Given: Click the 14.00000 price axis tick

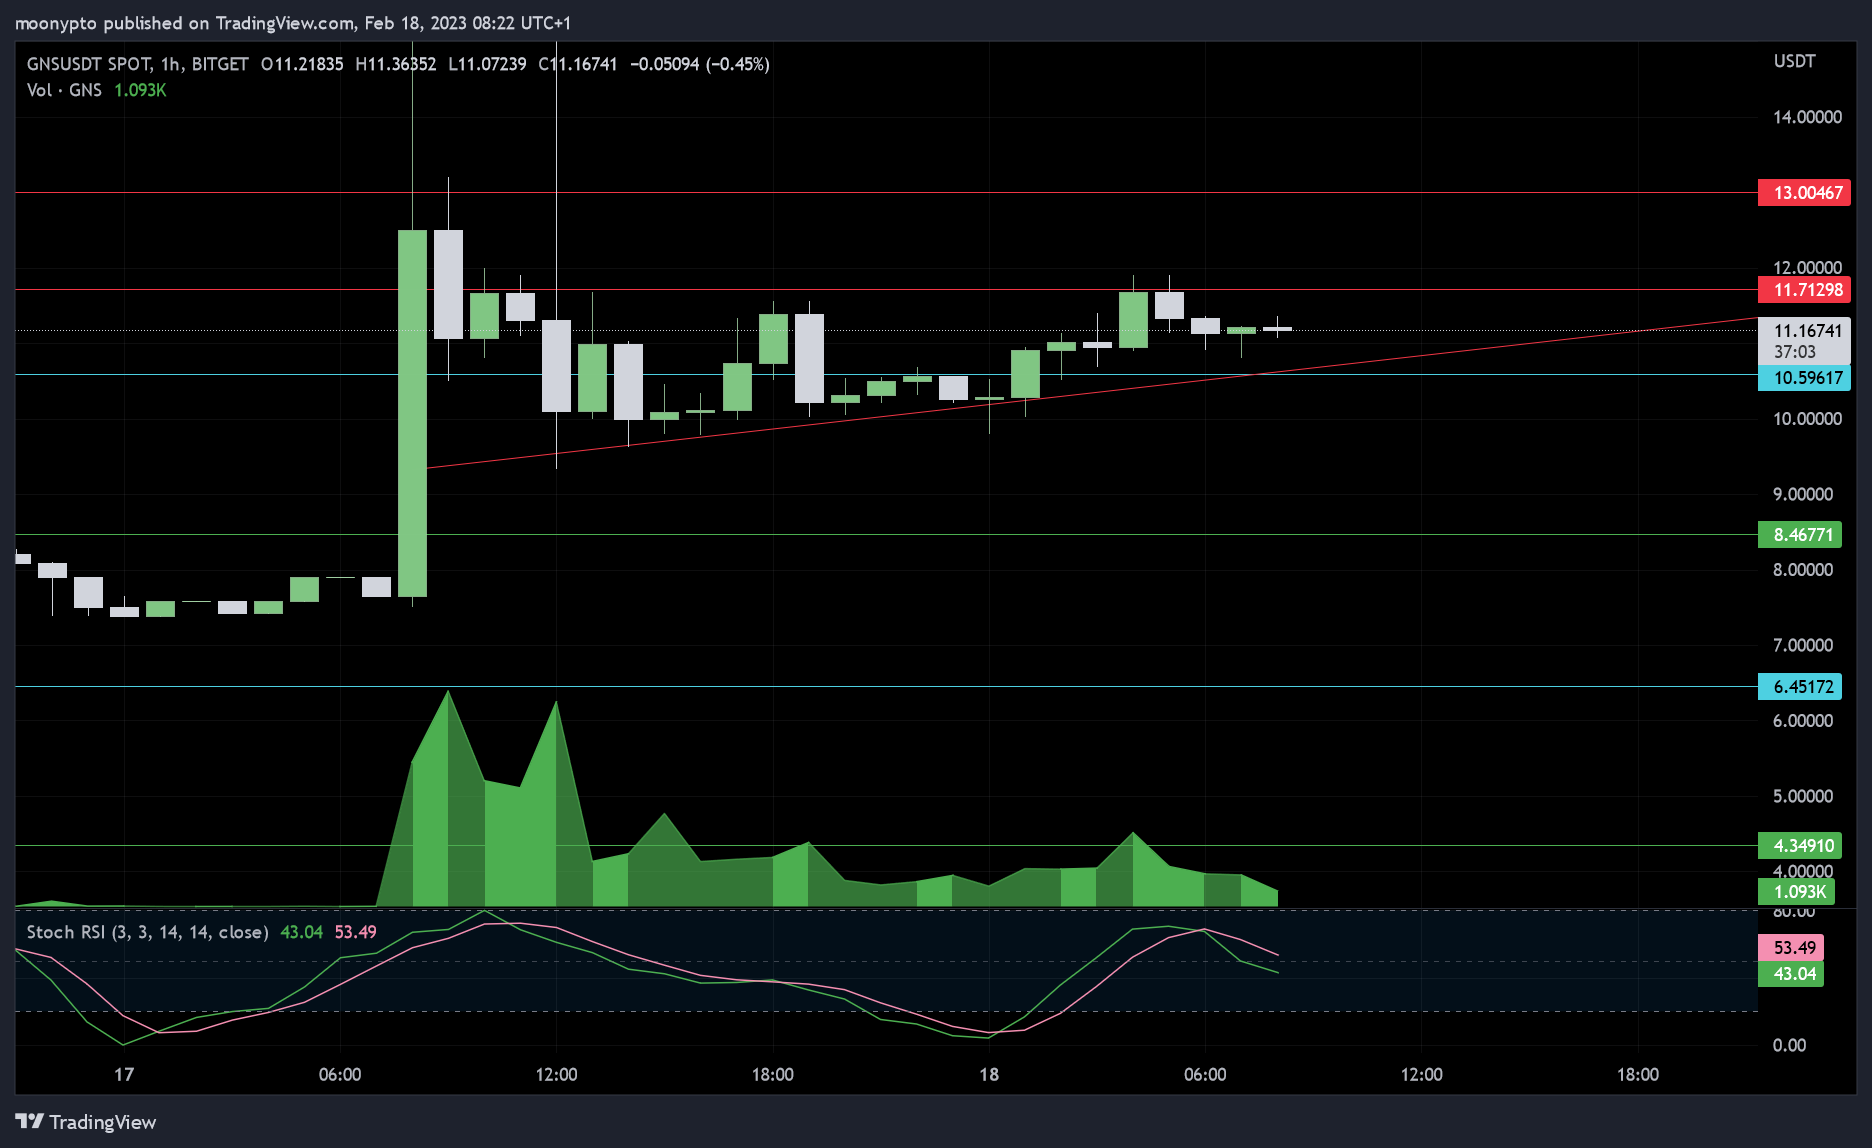Looking at the screenshot, I should (x=1807, y=117).
